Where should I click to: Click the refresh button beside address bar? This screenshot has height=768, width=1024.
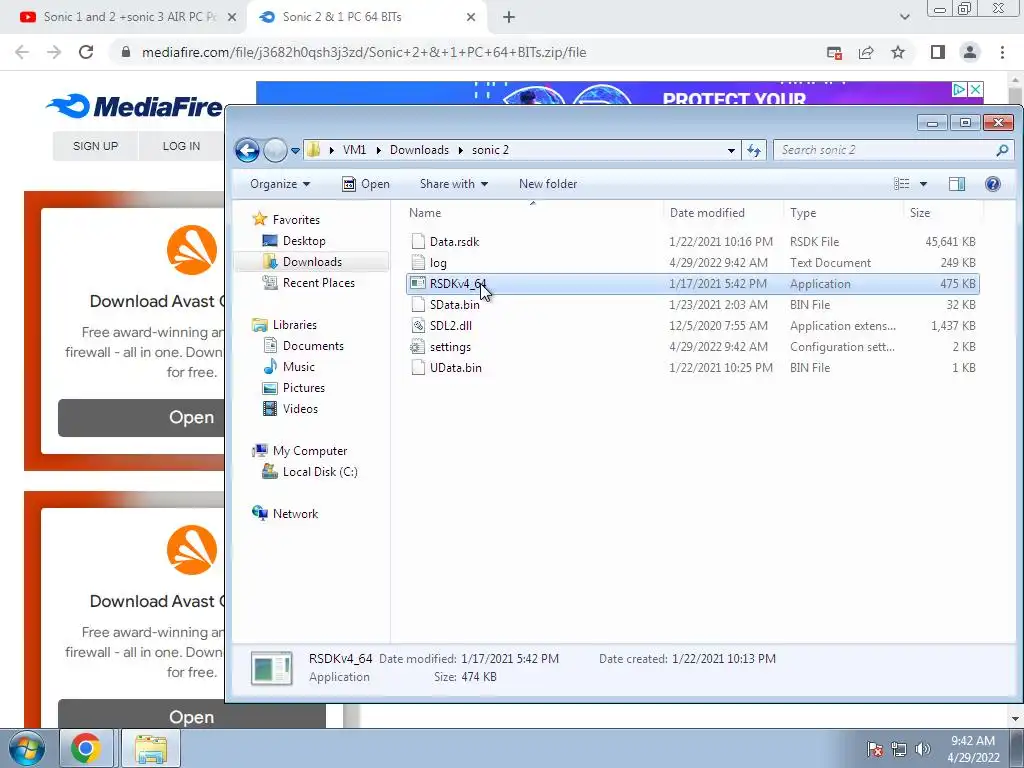click(754, 150)
